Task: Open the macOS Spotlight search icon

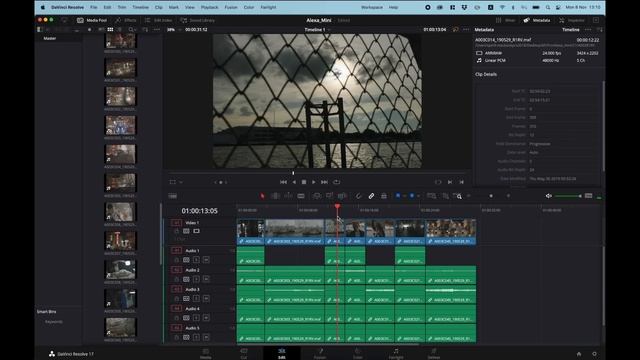Action: [x=547, y=7]
